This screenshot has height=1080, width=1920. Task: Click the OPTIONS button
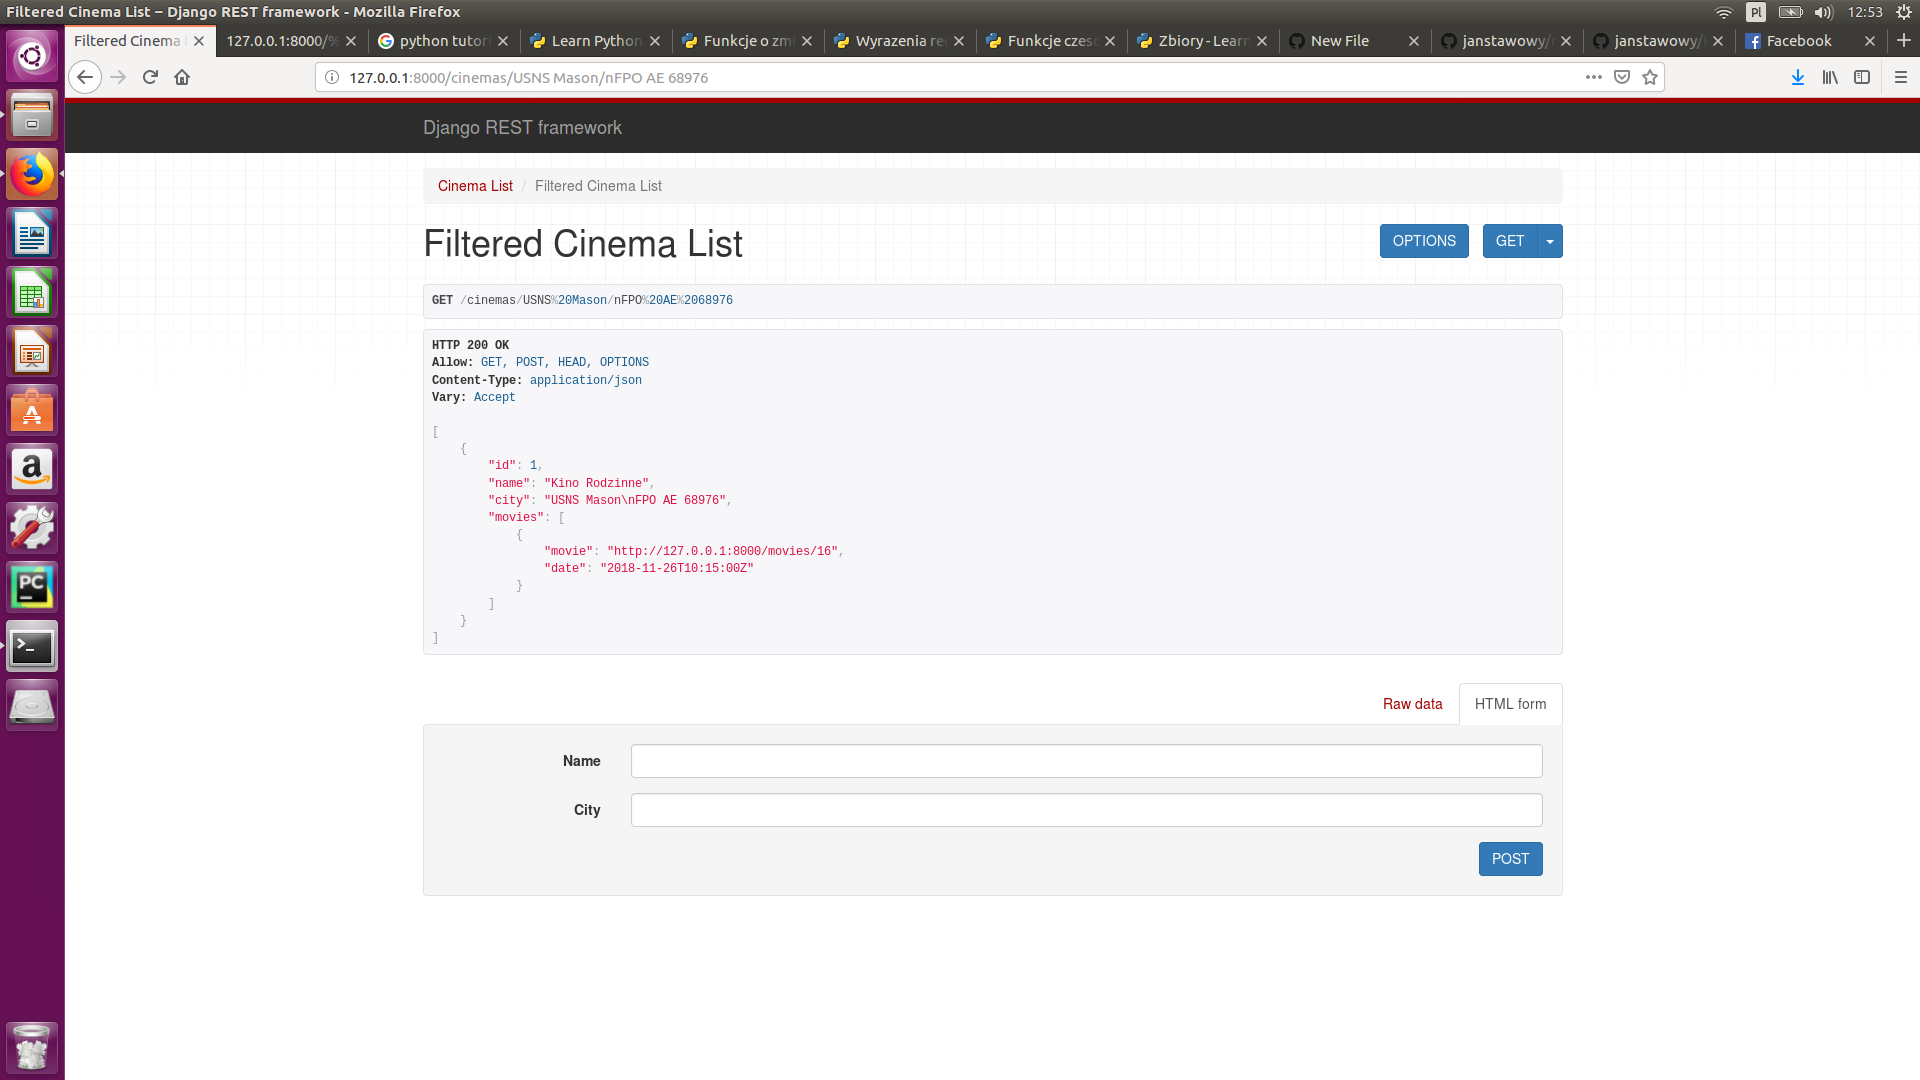pos(1423,240)
